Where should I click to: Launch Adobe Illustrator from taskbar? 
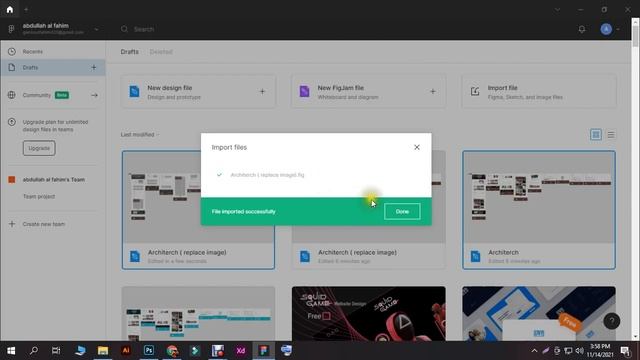click(126, 351)
